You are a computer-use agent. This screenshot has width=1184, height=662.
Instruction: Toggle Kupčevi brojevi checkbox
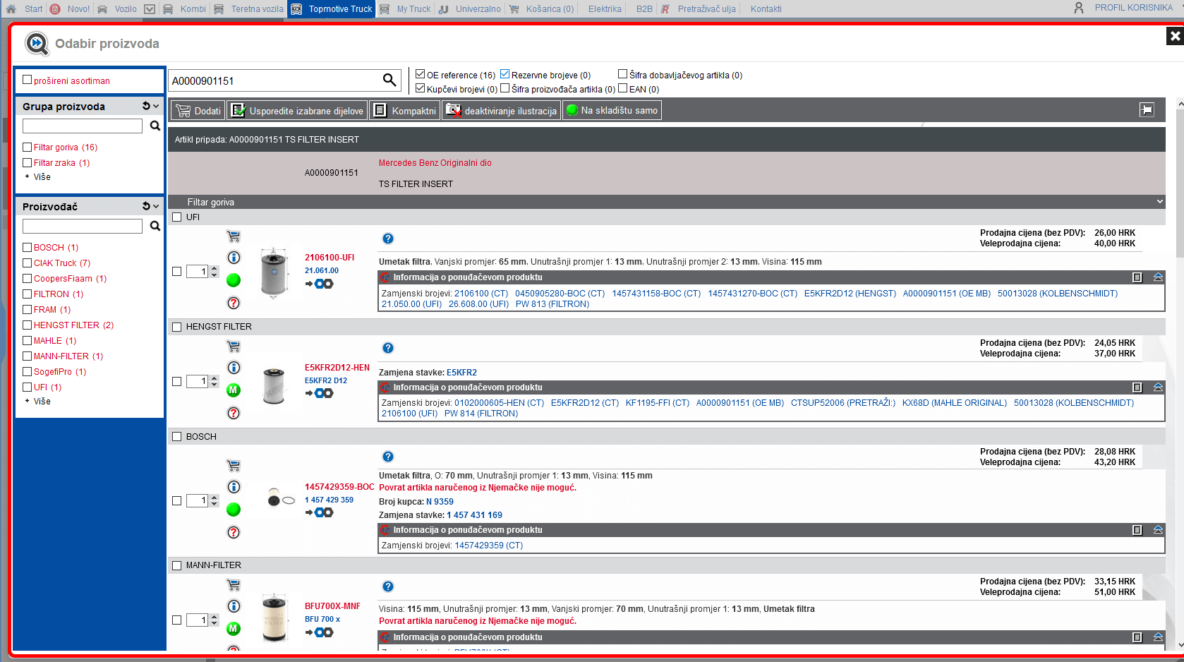420,88
